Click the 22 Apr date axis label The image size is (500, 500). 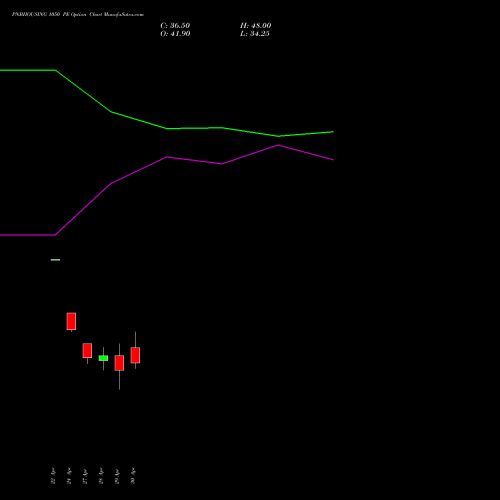tap(53, 476)
